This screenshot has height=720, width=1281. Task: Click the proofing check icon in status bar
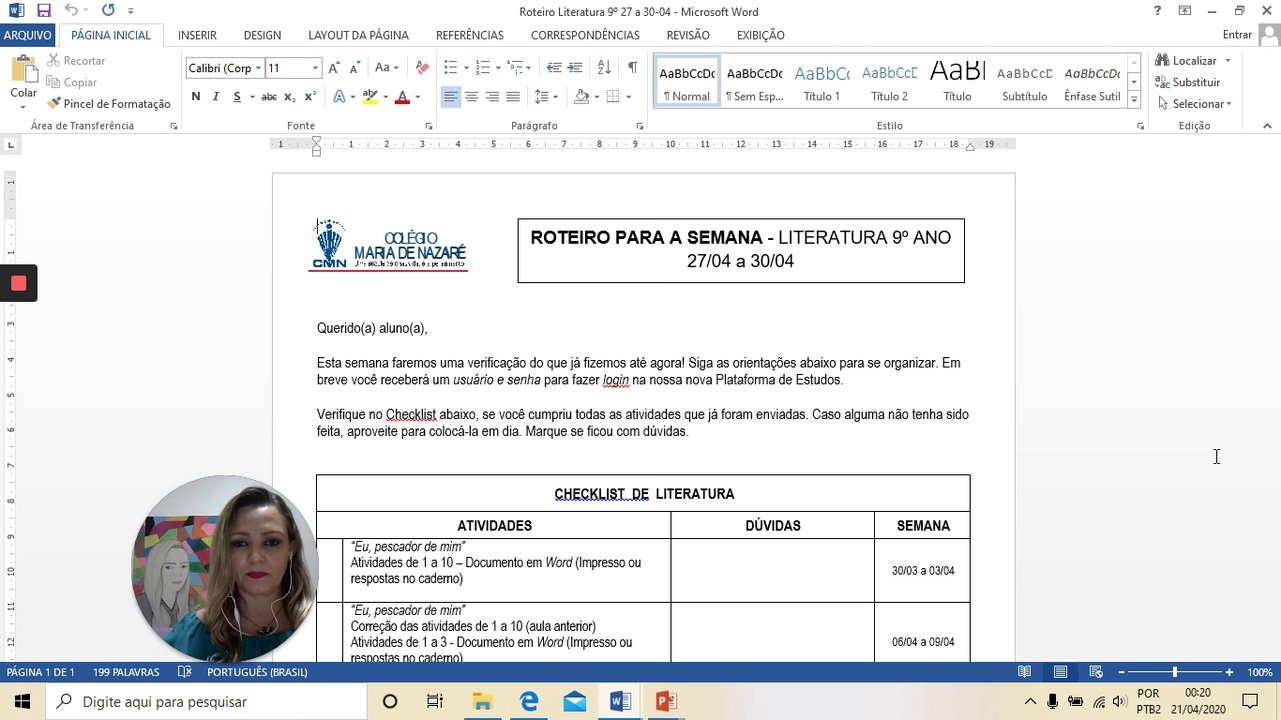tap(184, 672)
